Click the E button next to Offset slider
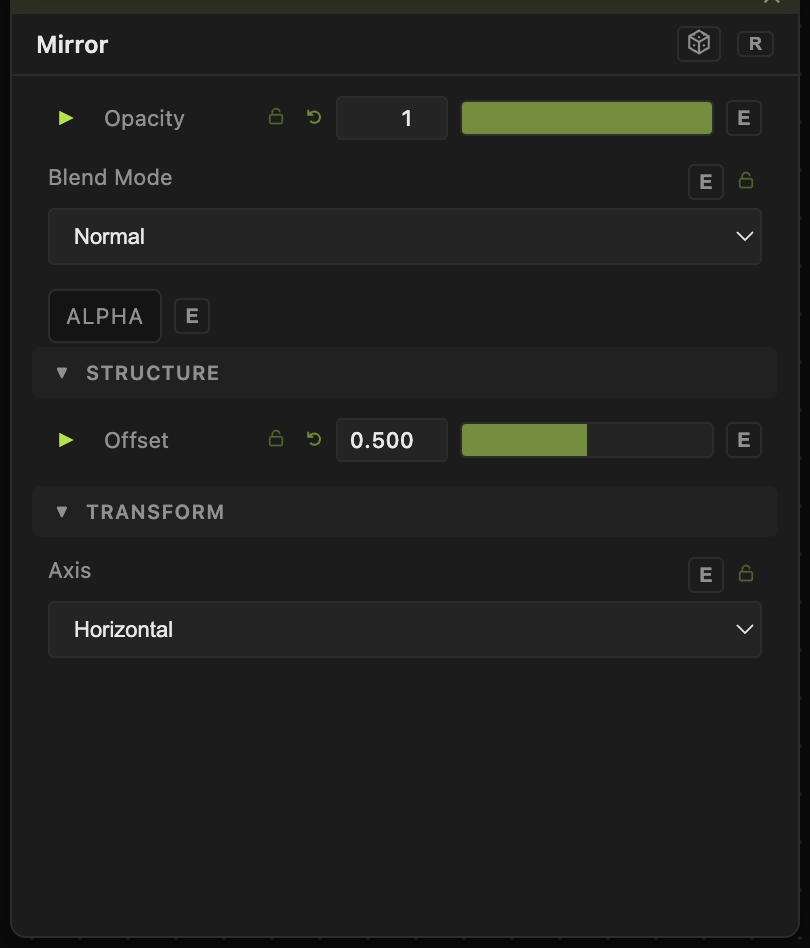 [x=744, y=440]
